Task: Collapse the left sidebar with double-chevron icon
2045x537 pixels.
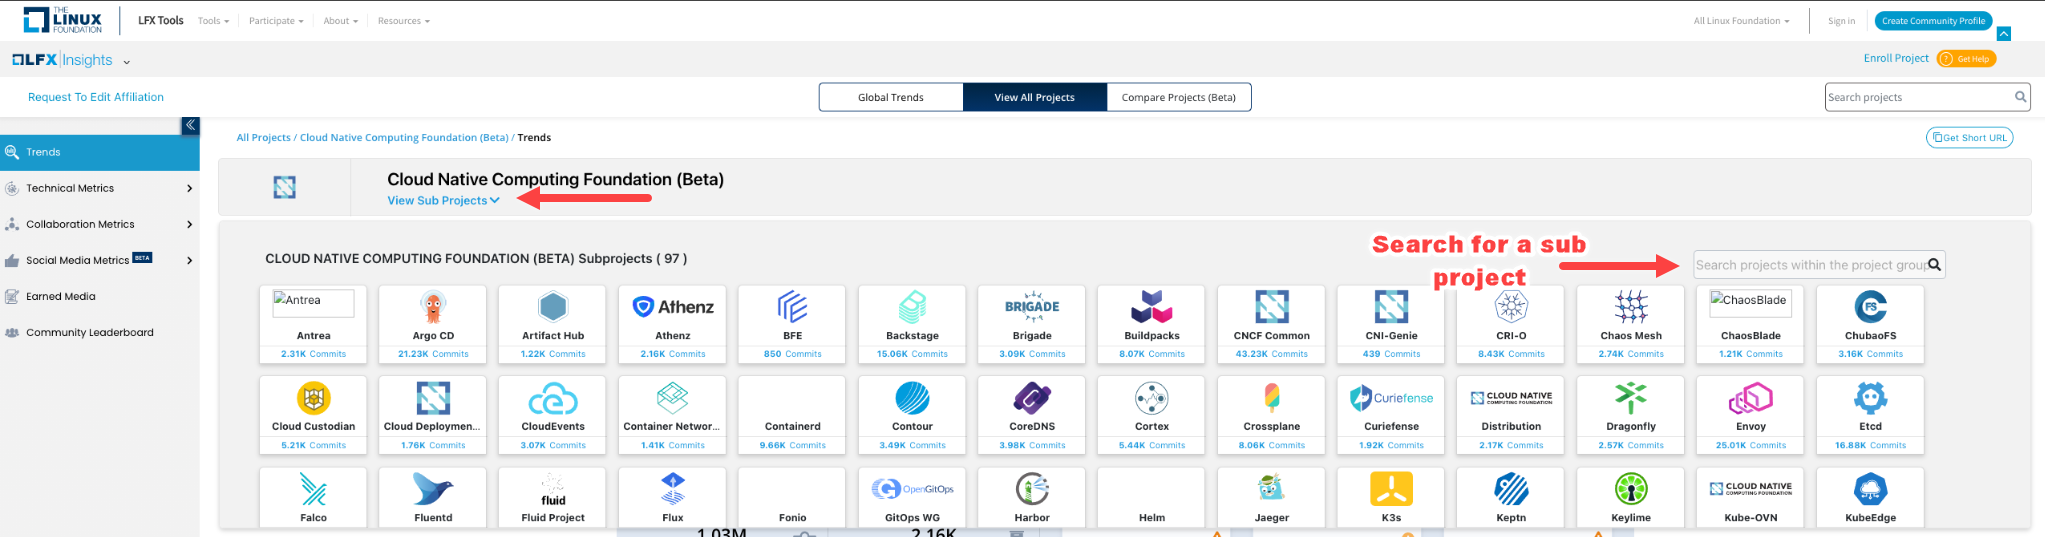Action: tap(190, 125)
